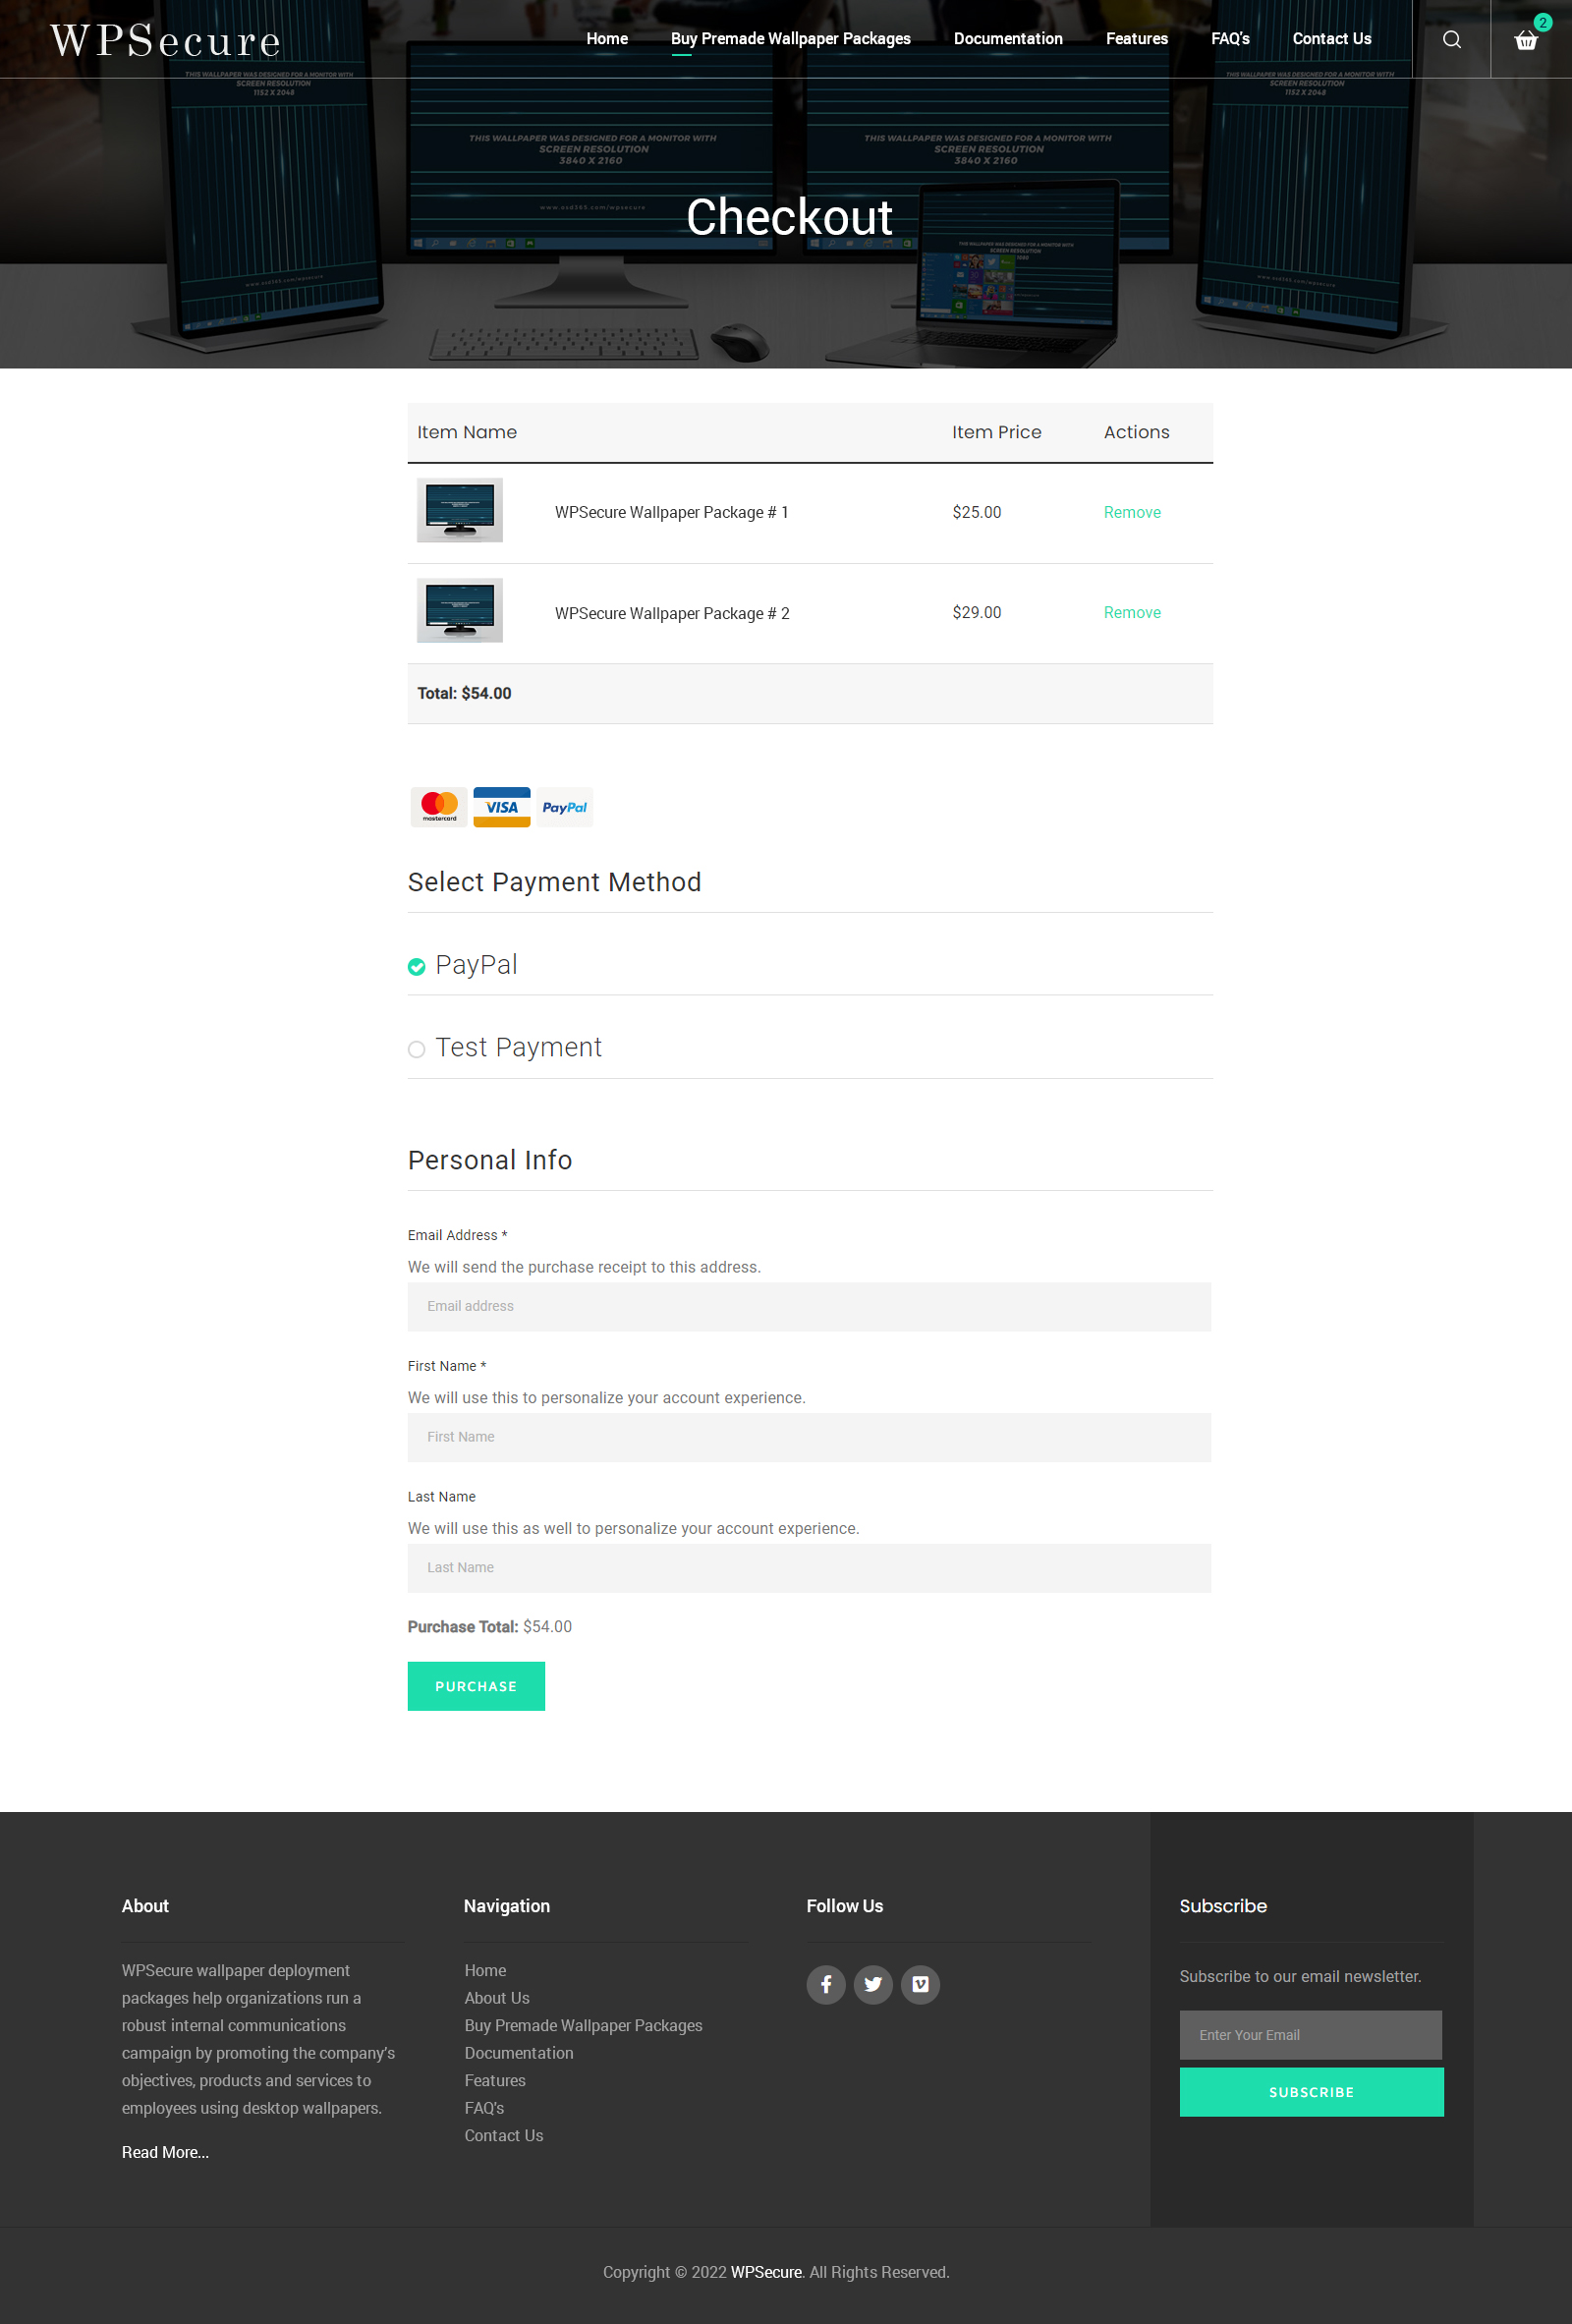Open Features in top navigation
This screenshot has height=2324, width=1572.
(x=1137, y=39)
